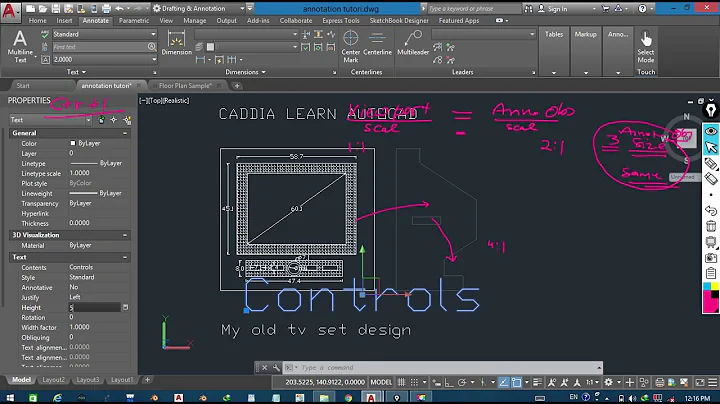Switch to Floor Plan Sample drawing tab
The width and height of the screenshot is (720, 404).
185,86
